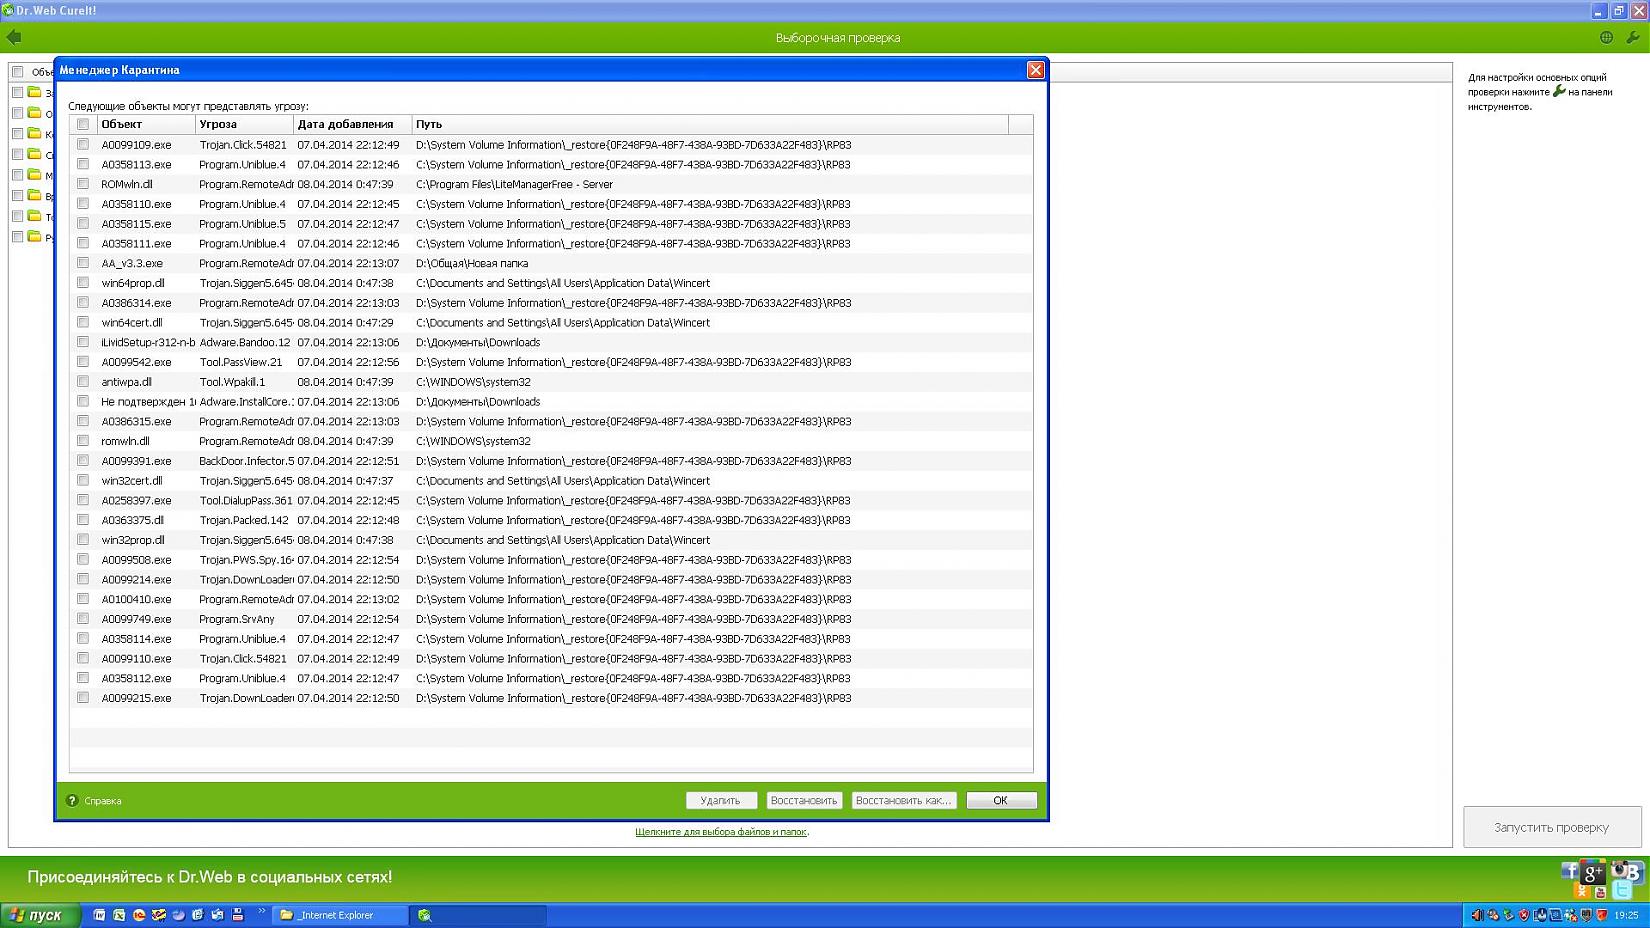Check the box for A0099215.exe
The image size is (1650, 928).
[x=83, y=698]
